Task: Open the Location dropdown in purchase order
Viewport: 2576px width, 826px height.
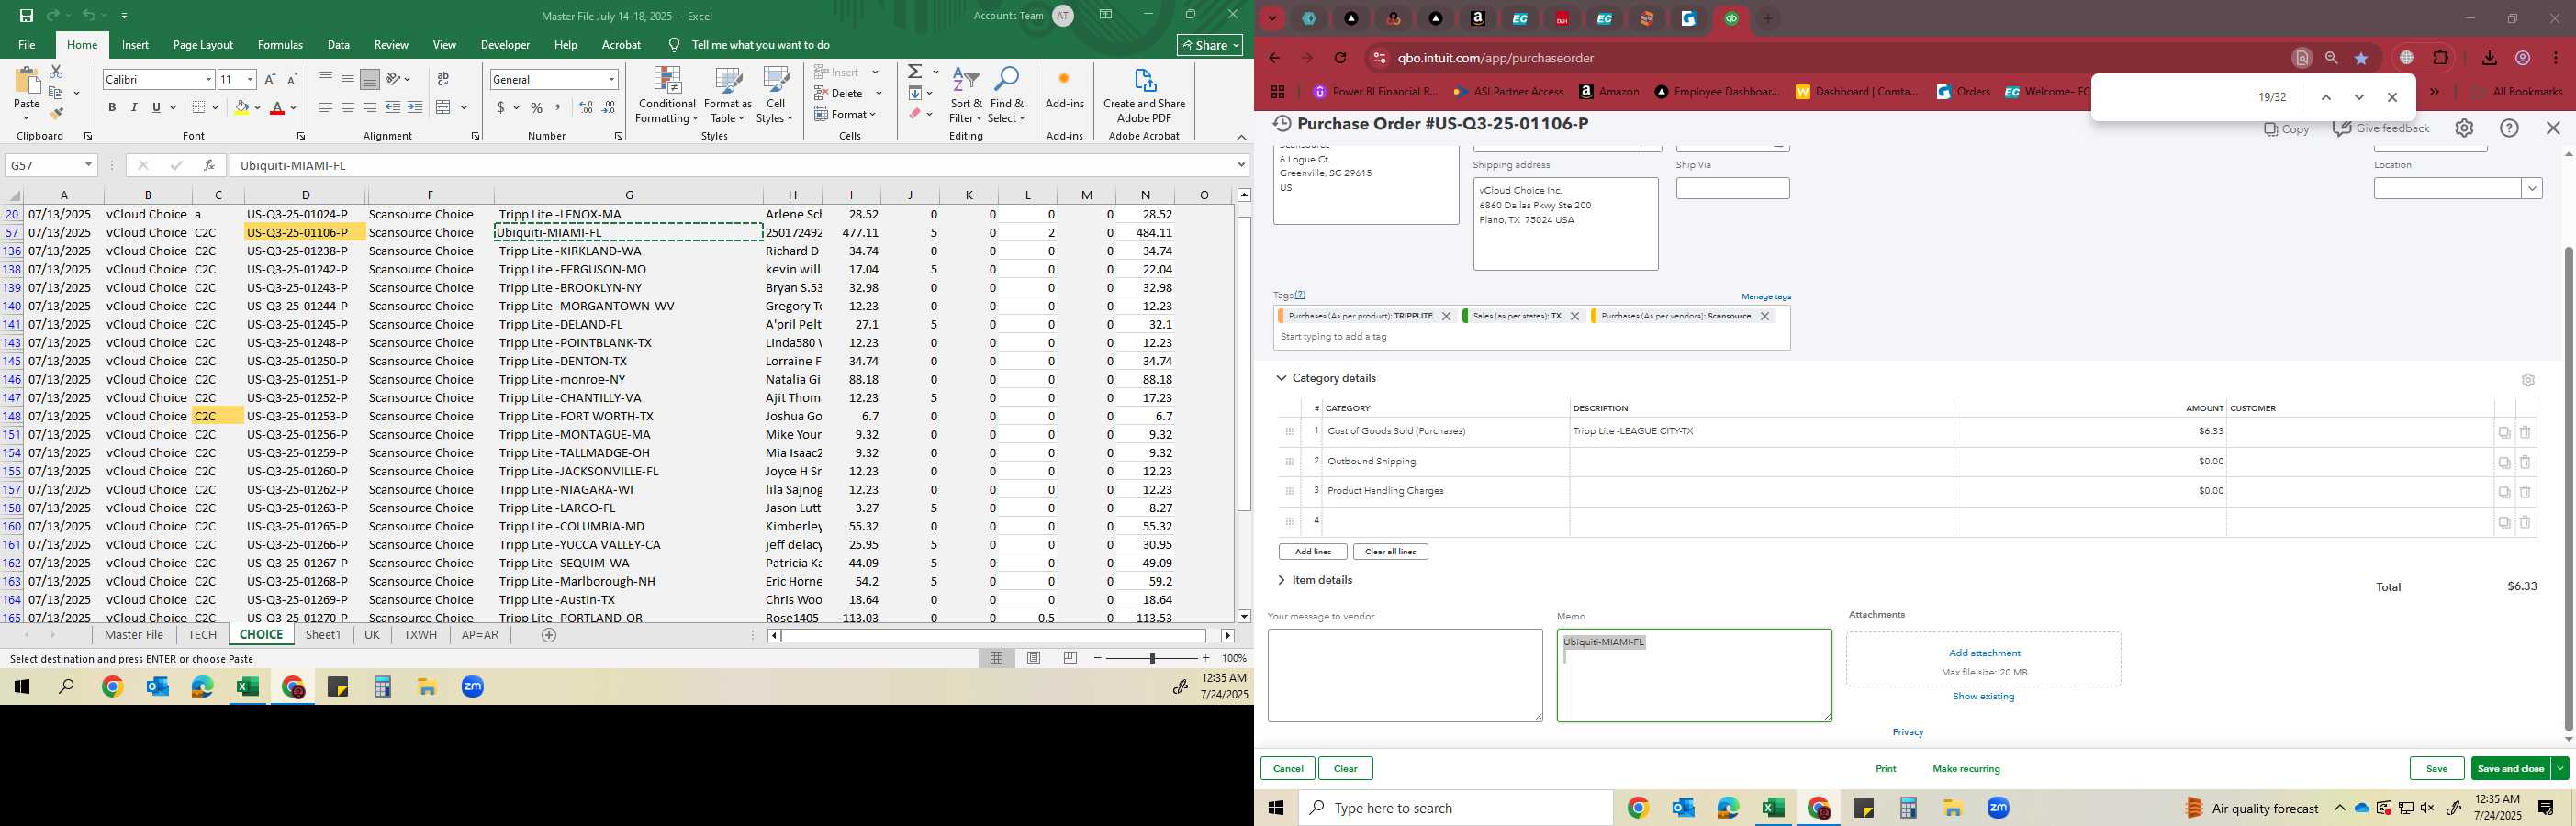Action: point(2532,188)
